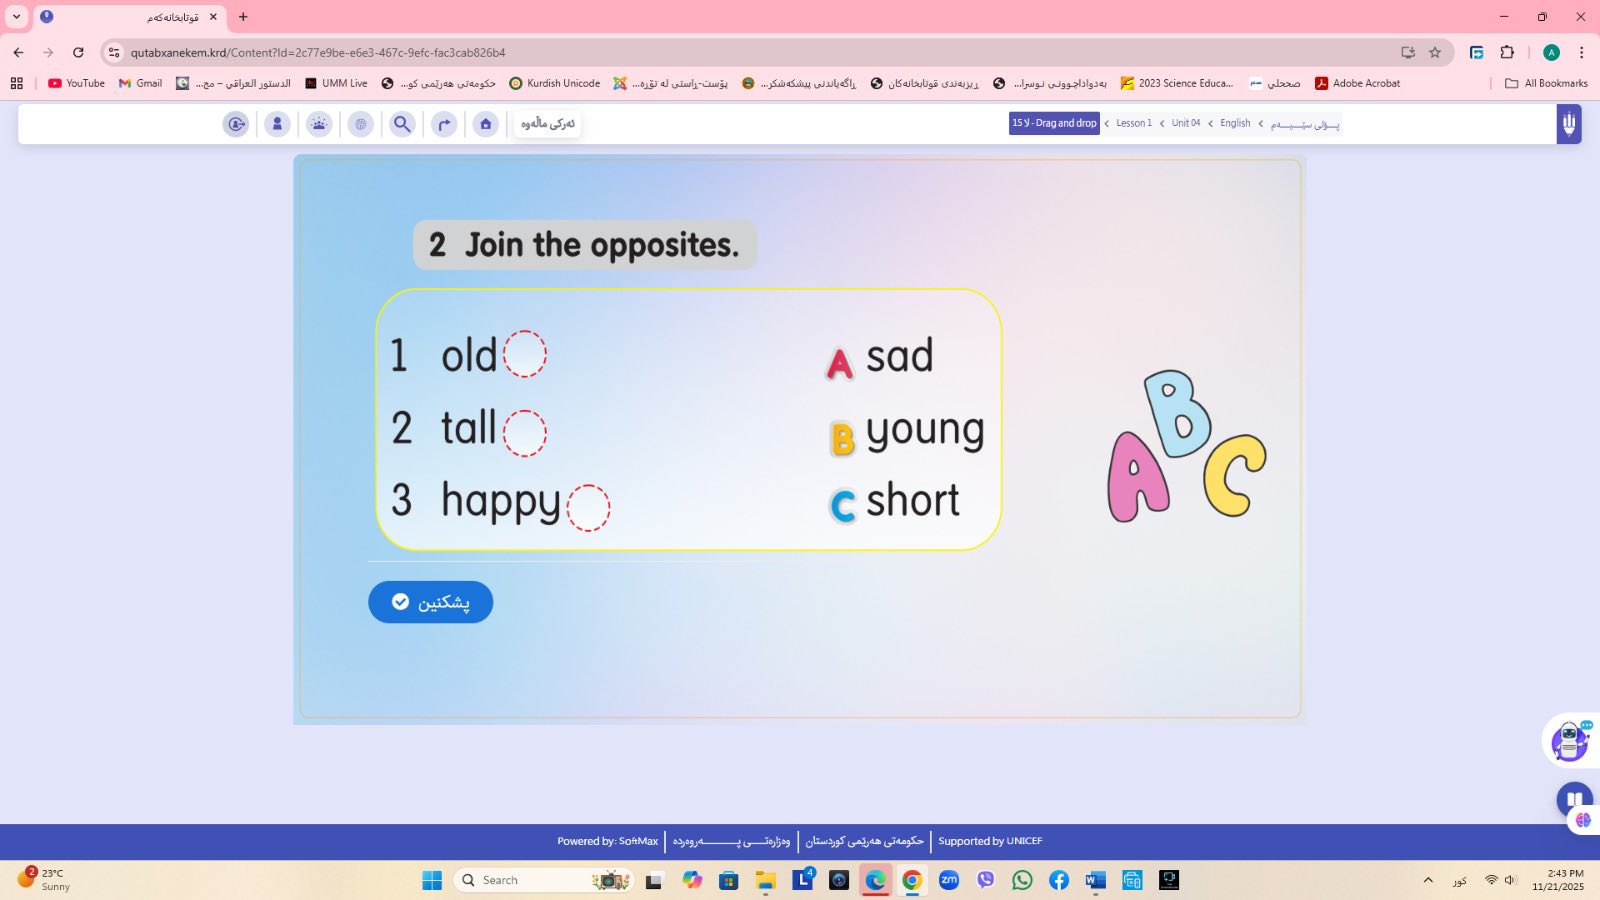This screenshot has height=900, width=1600.
Task: Open the robot chat assistant
Action: pyautogui.click(x=1569, y=741)
